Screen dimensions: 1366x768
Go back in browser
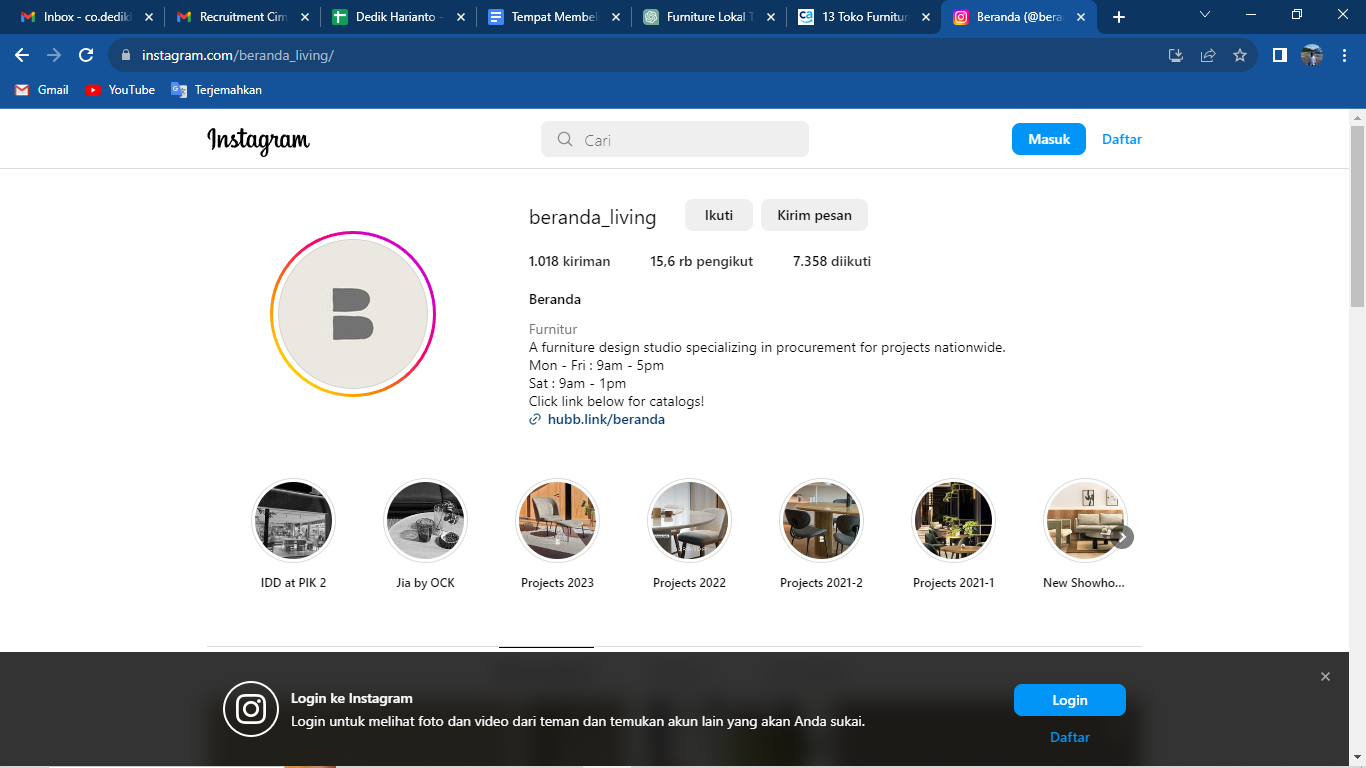coord(22,55)
